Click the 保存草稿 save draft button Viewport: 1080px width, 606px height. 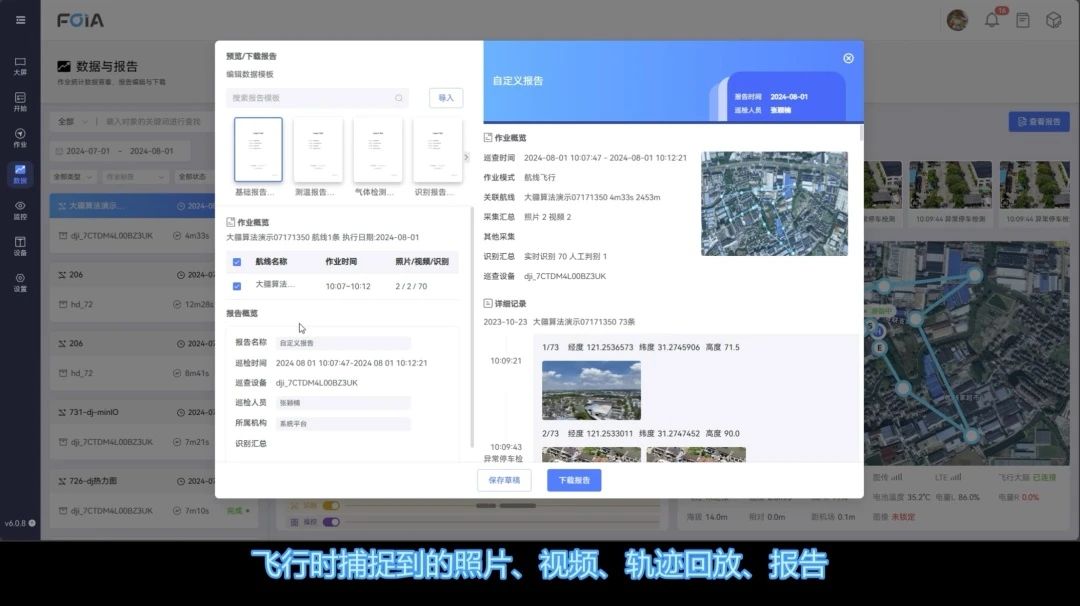click(504, 480)
